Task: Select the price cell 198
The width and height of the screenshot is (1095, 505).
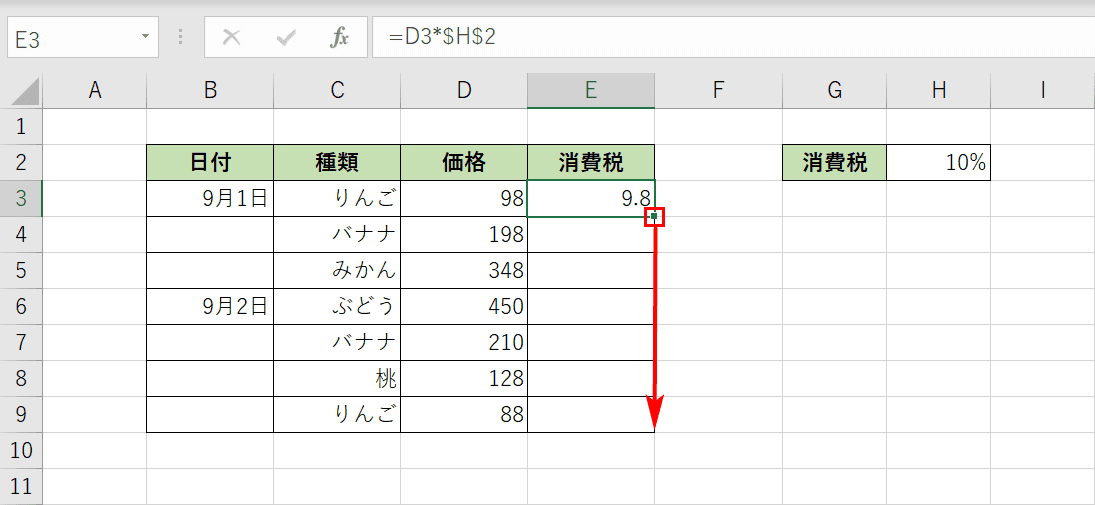Action: (x=464, y=235)
